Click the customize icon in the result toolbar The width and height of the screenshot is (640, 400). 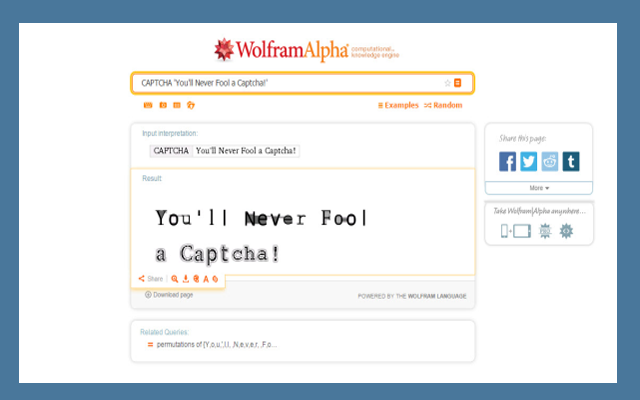tap(196, 279)
